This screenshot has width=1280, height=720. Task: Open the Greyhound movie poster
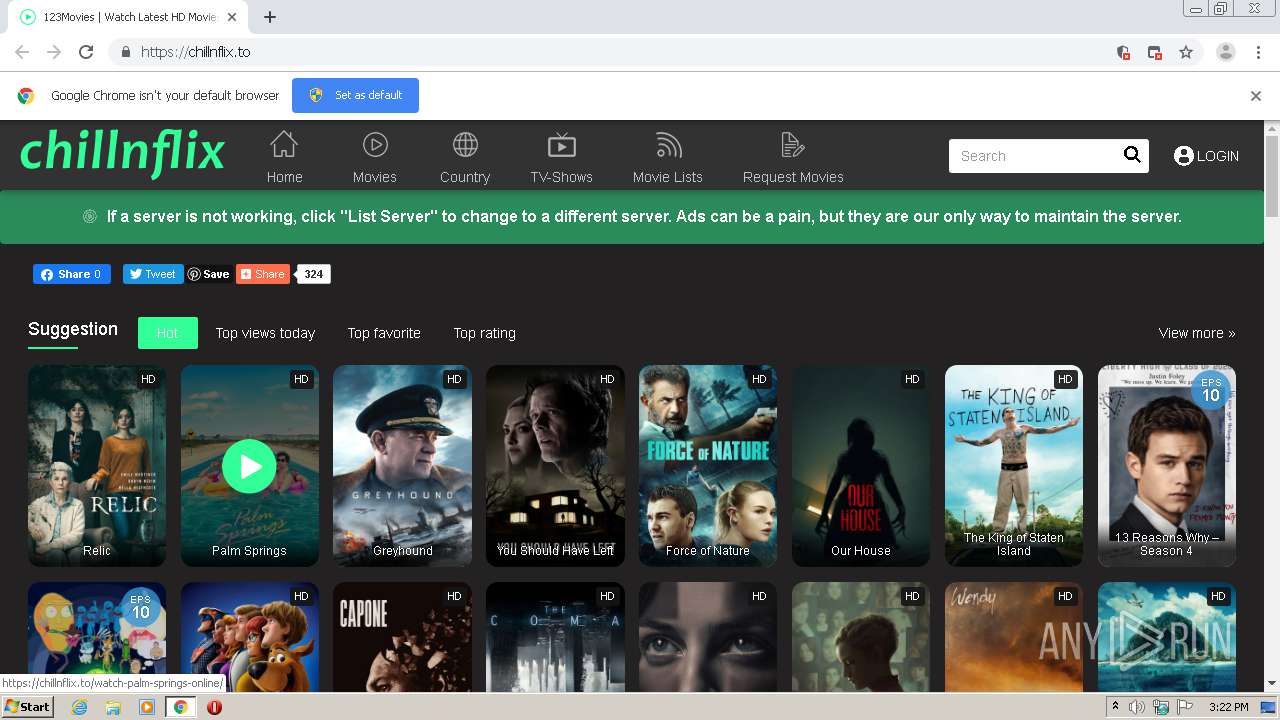pyautogui.click(x=402, y=466)
